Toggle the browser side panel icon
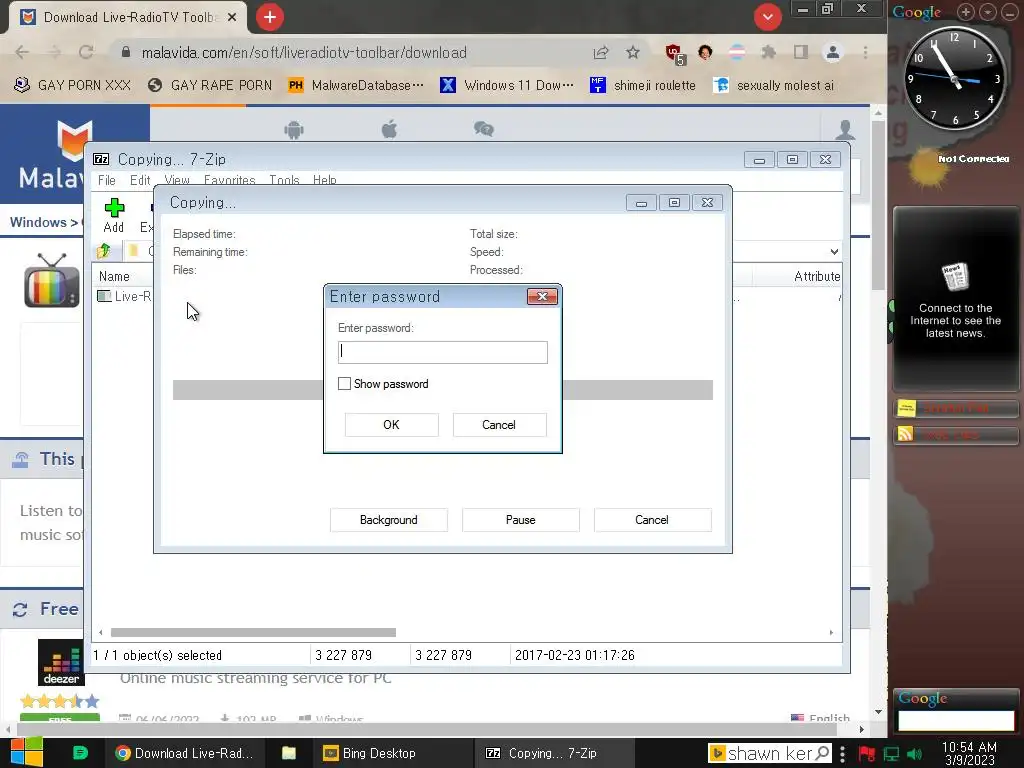 (801, 52)
